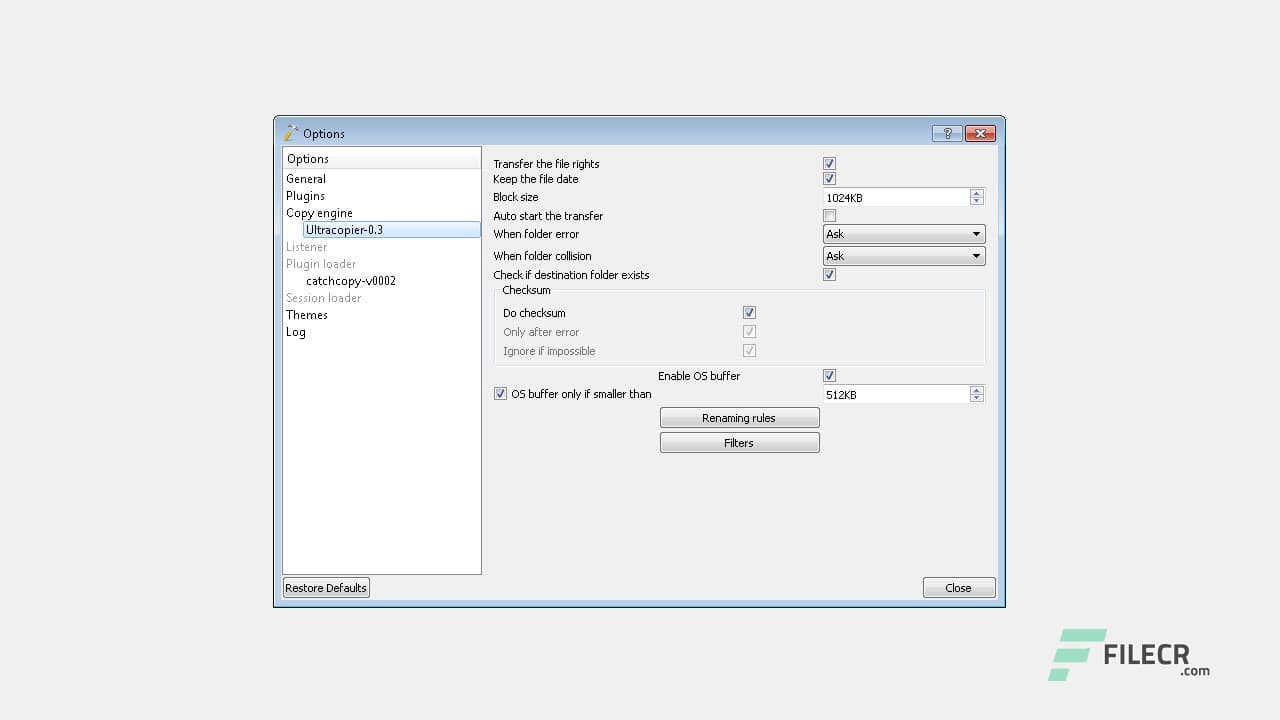Select Ultracopier-0.3 under Copy engine
This screenshot has height=720, width=1280.
(x=345, y=229)
